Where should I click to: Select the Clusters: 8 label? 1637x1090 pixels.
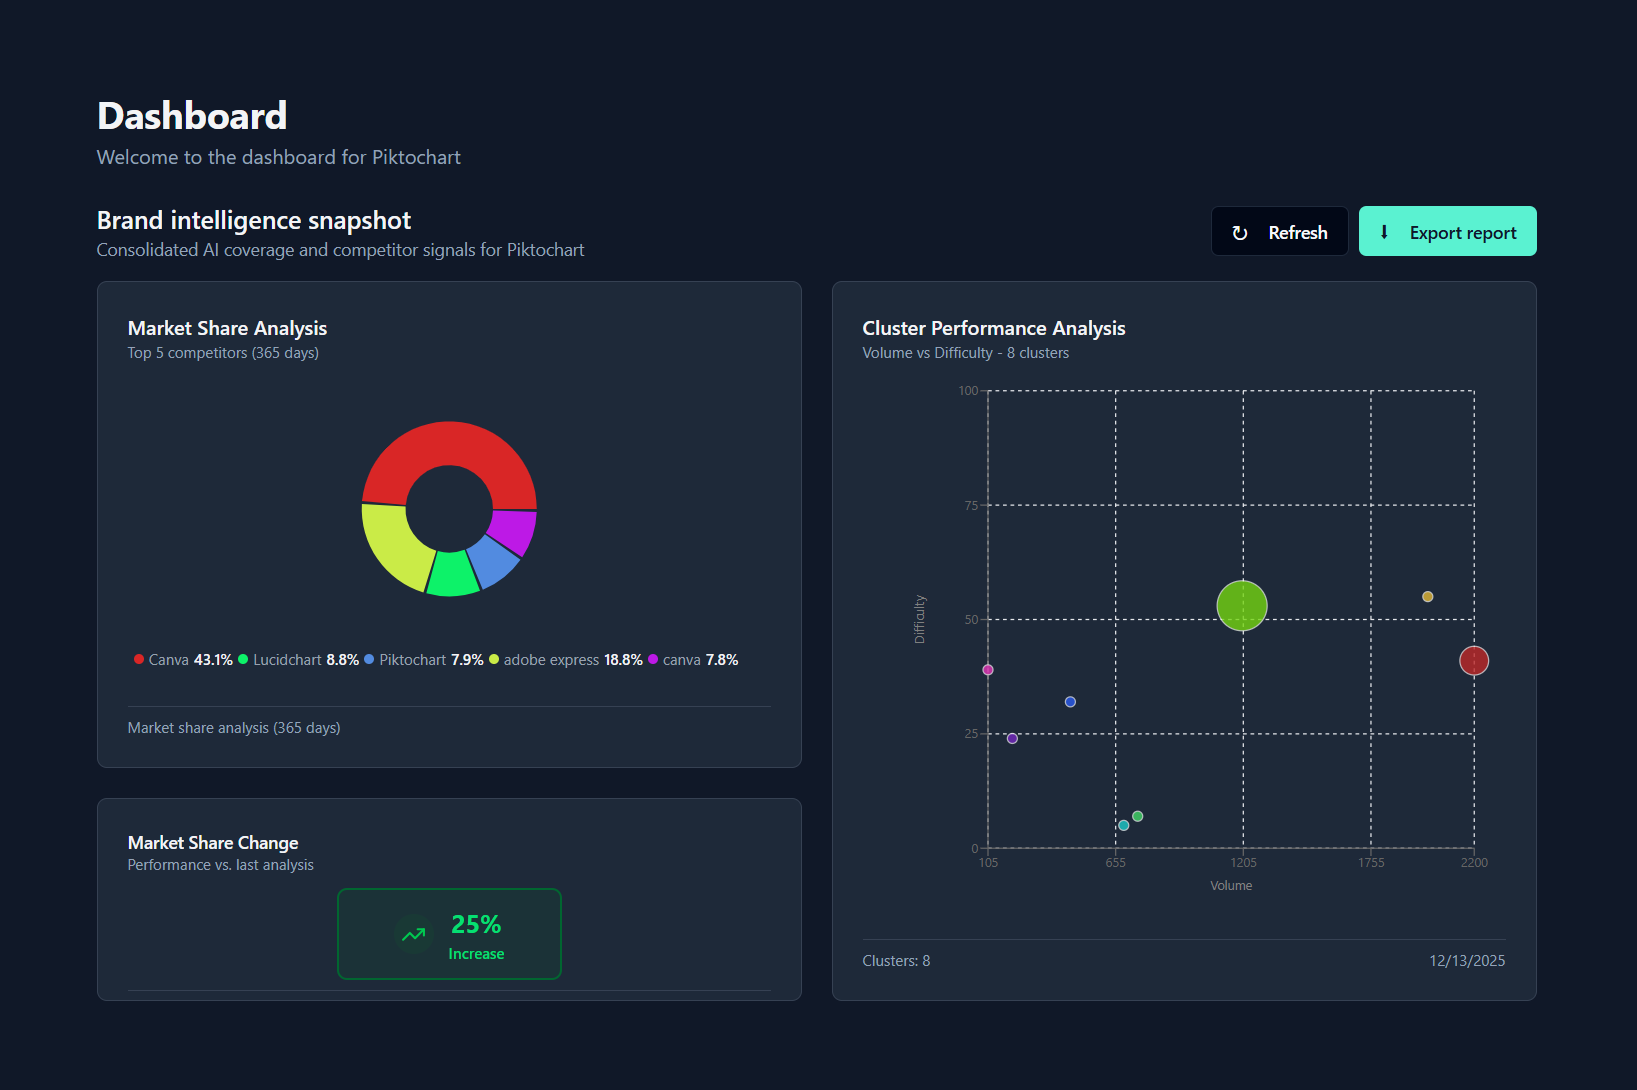coord(895,960)
